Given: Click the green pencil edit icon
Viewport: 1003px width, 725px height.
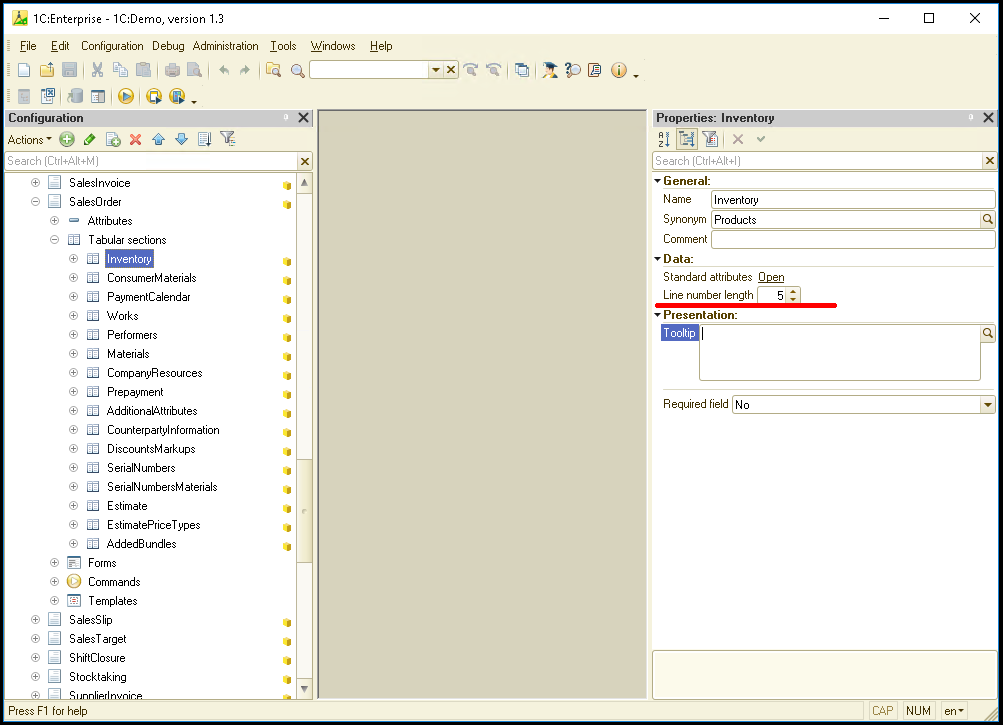Looking at the screenshot, I should [90, 139].
